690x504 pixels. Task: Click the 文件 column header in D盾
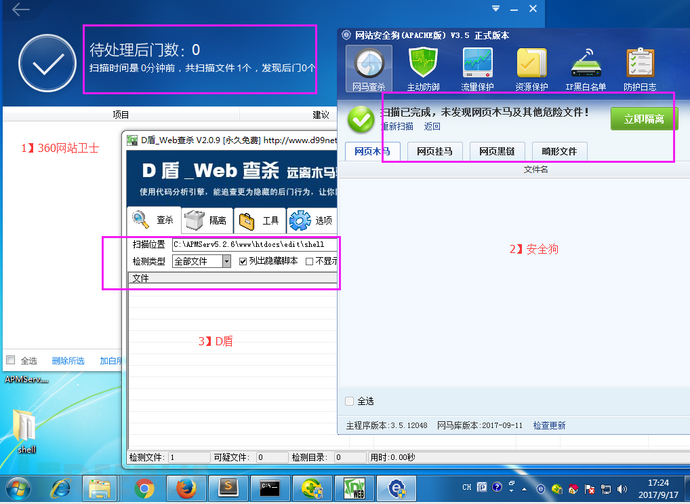pos(233,278)
